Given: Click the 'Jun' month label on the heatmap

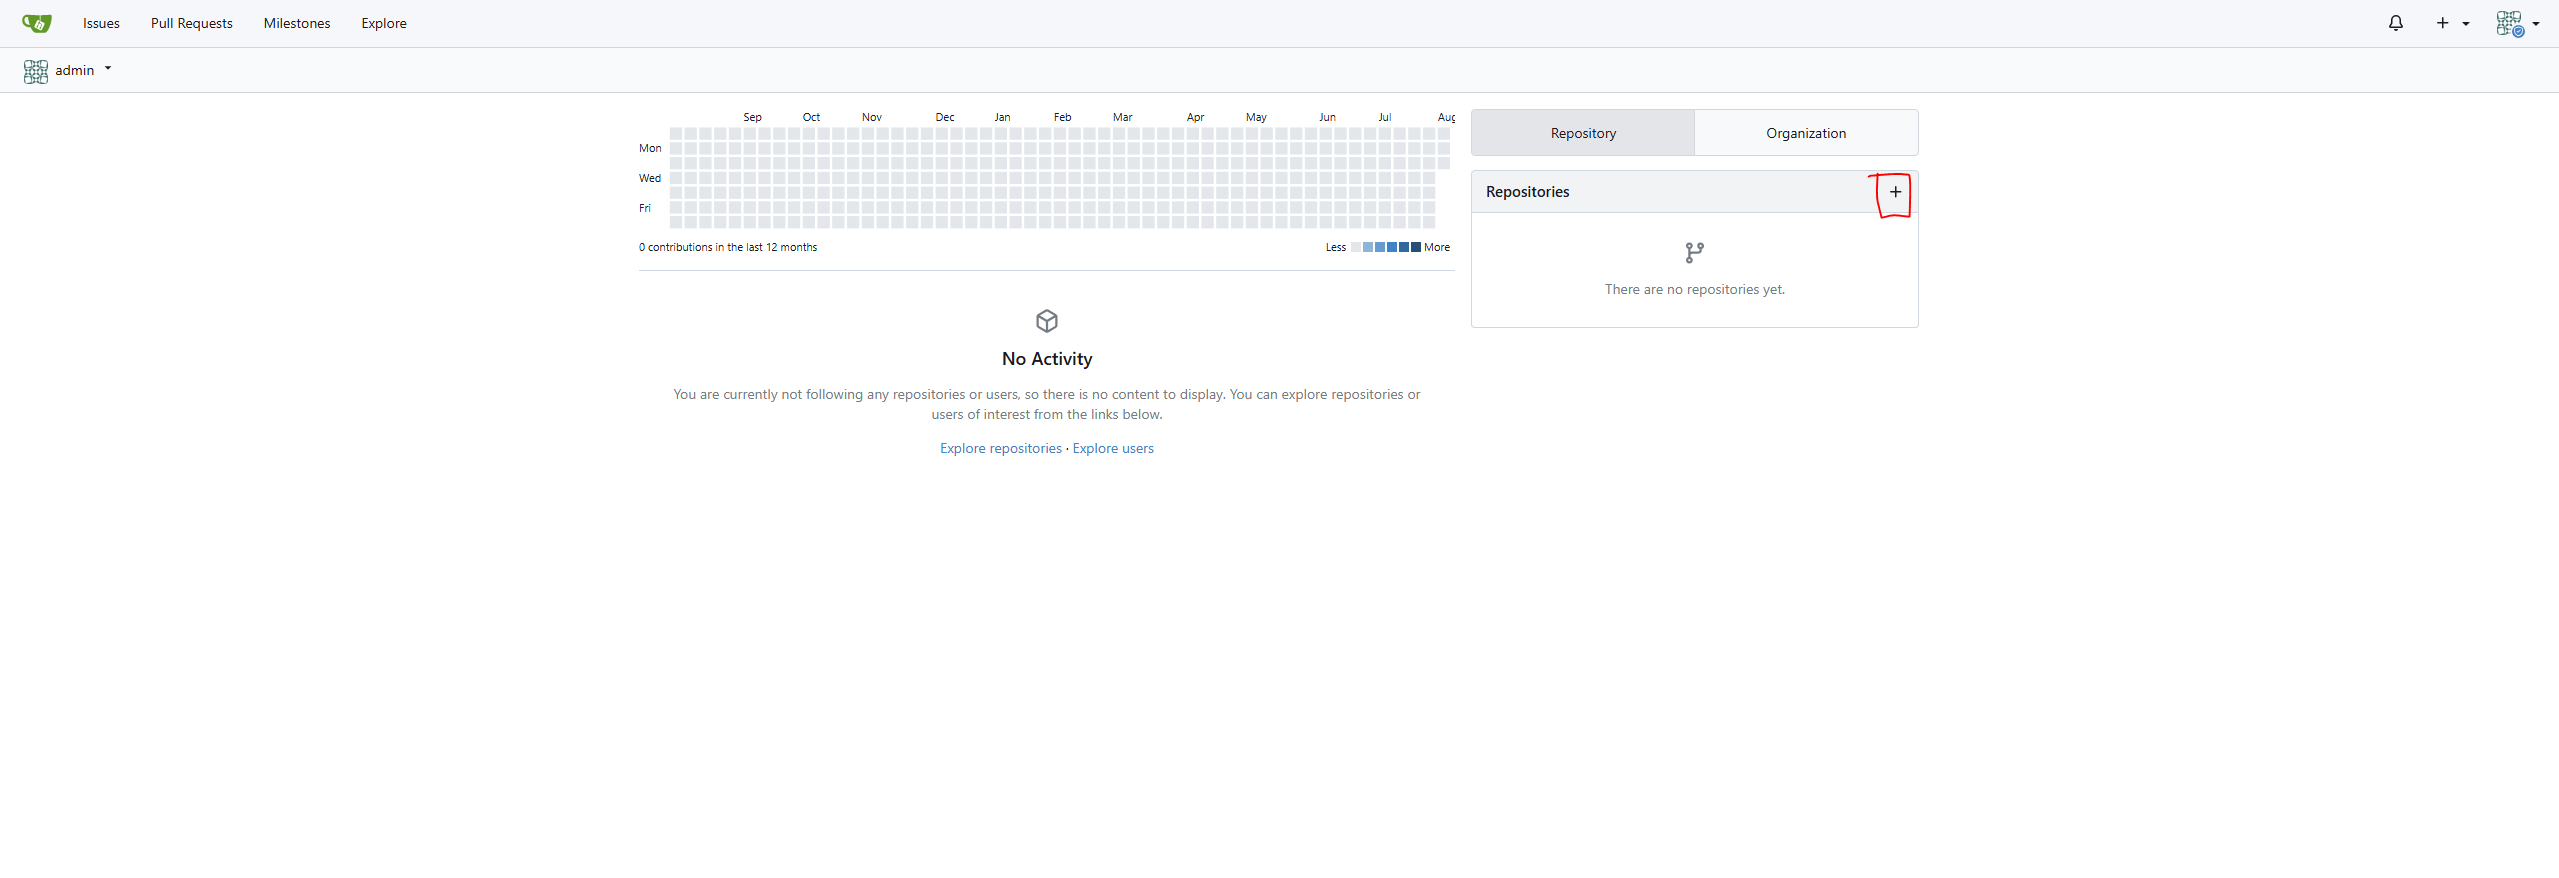Looking at the screenshot, I should (1327, 117).
